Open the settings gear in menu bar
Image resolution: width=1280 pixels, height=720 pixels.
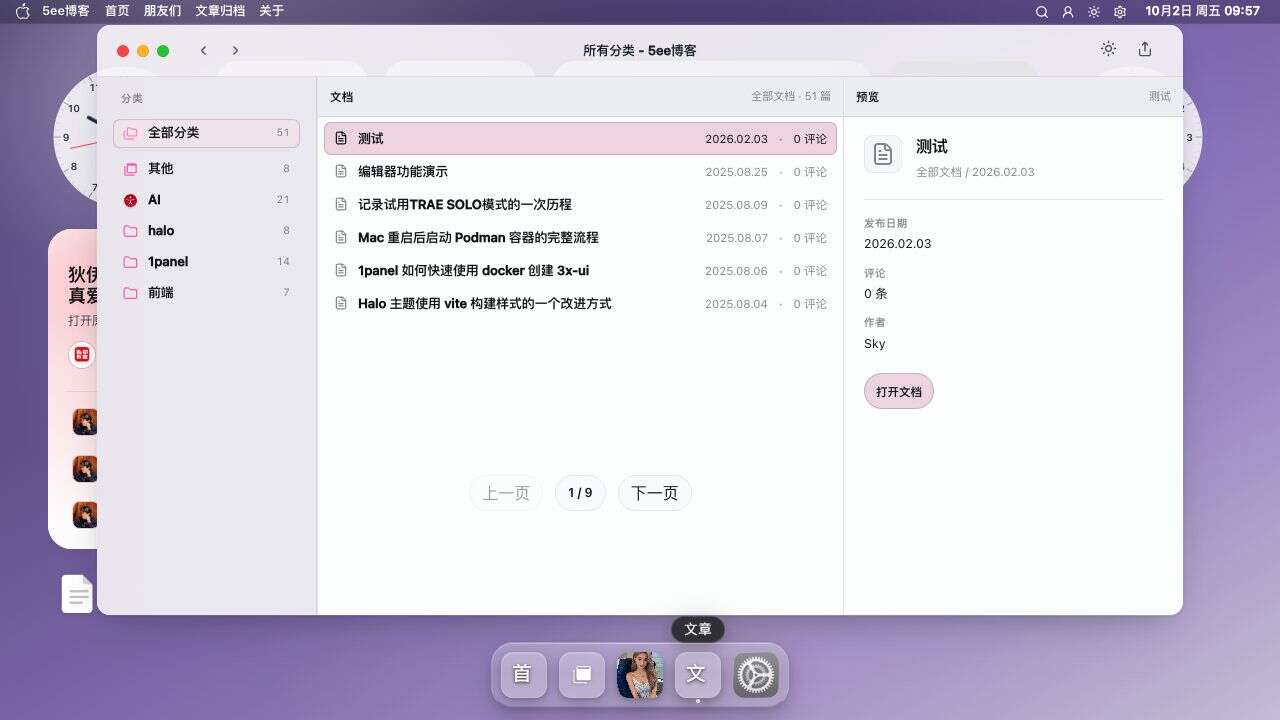coord(1120,12)
